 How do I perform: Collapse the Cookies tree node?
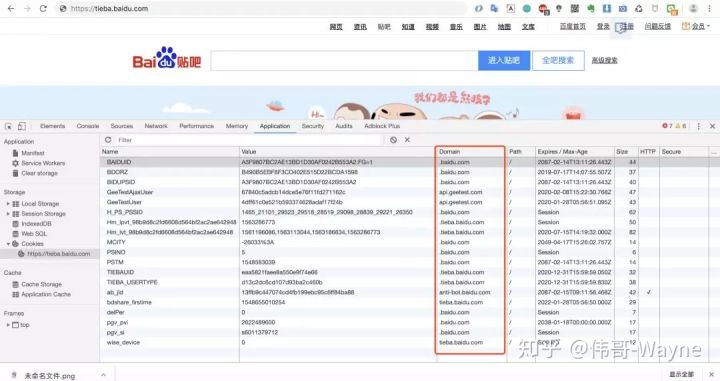click(8, 244)
